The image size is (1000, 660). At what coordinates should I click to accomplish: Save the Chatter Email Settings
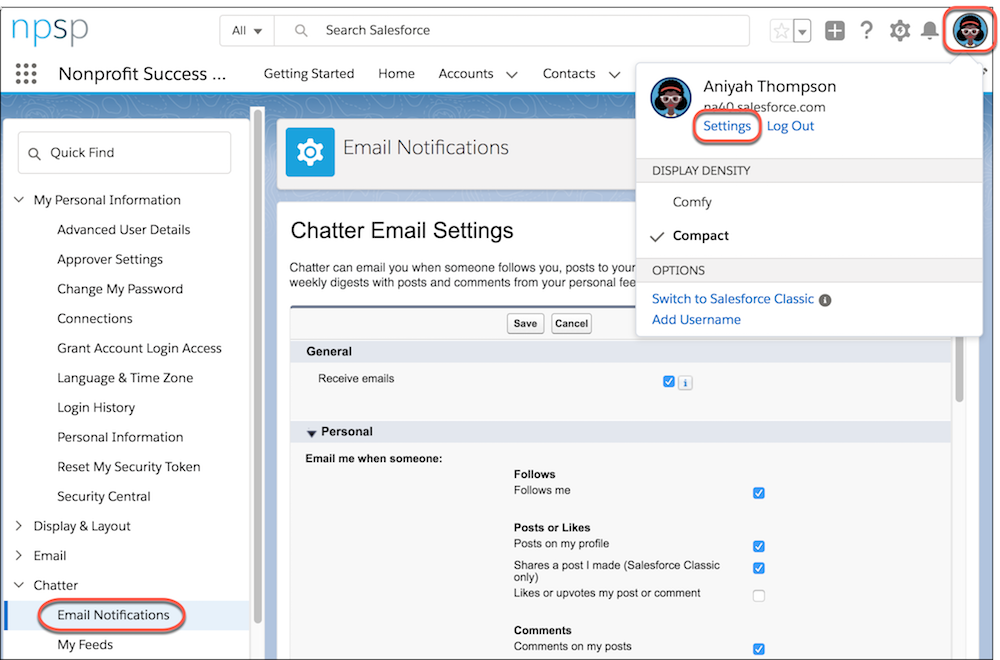[x=524, y=323]
